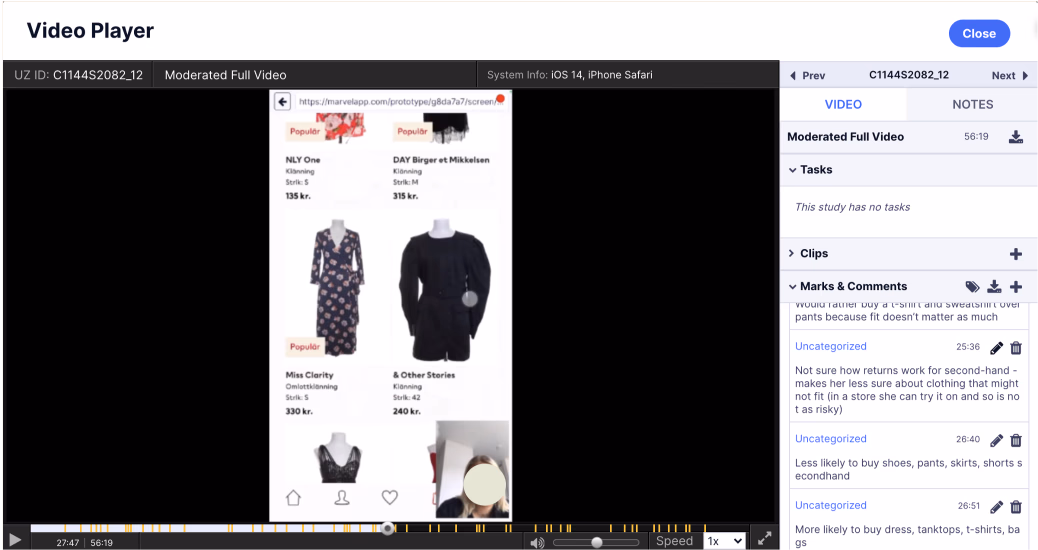Play the video

[x=15, y=540]
